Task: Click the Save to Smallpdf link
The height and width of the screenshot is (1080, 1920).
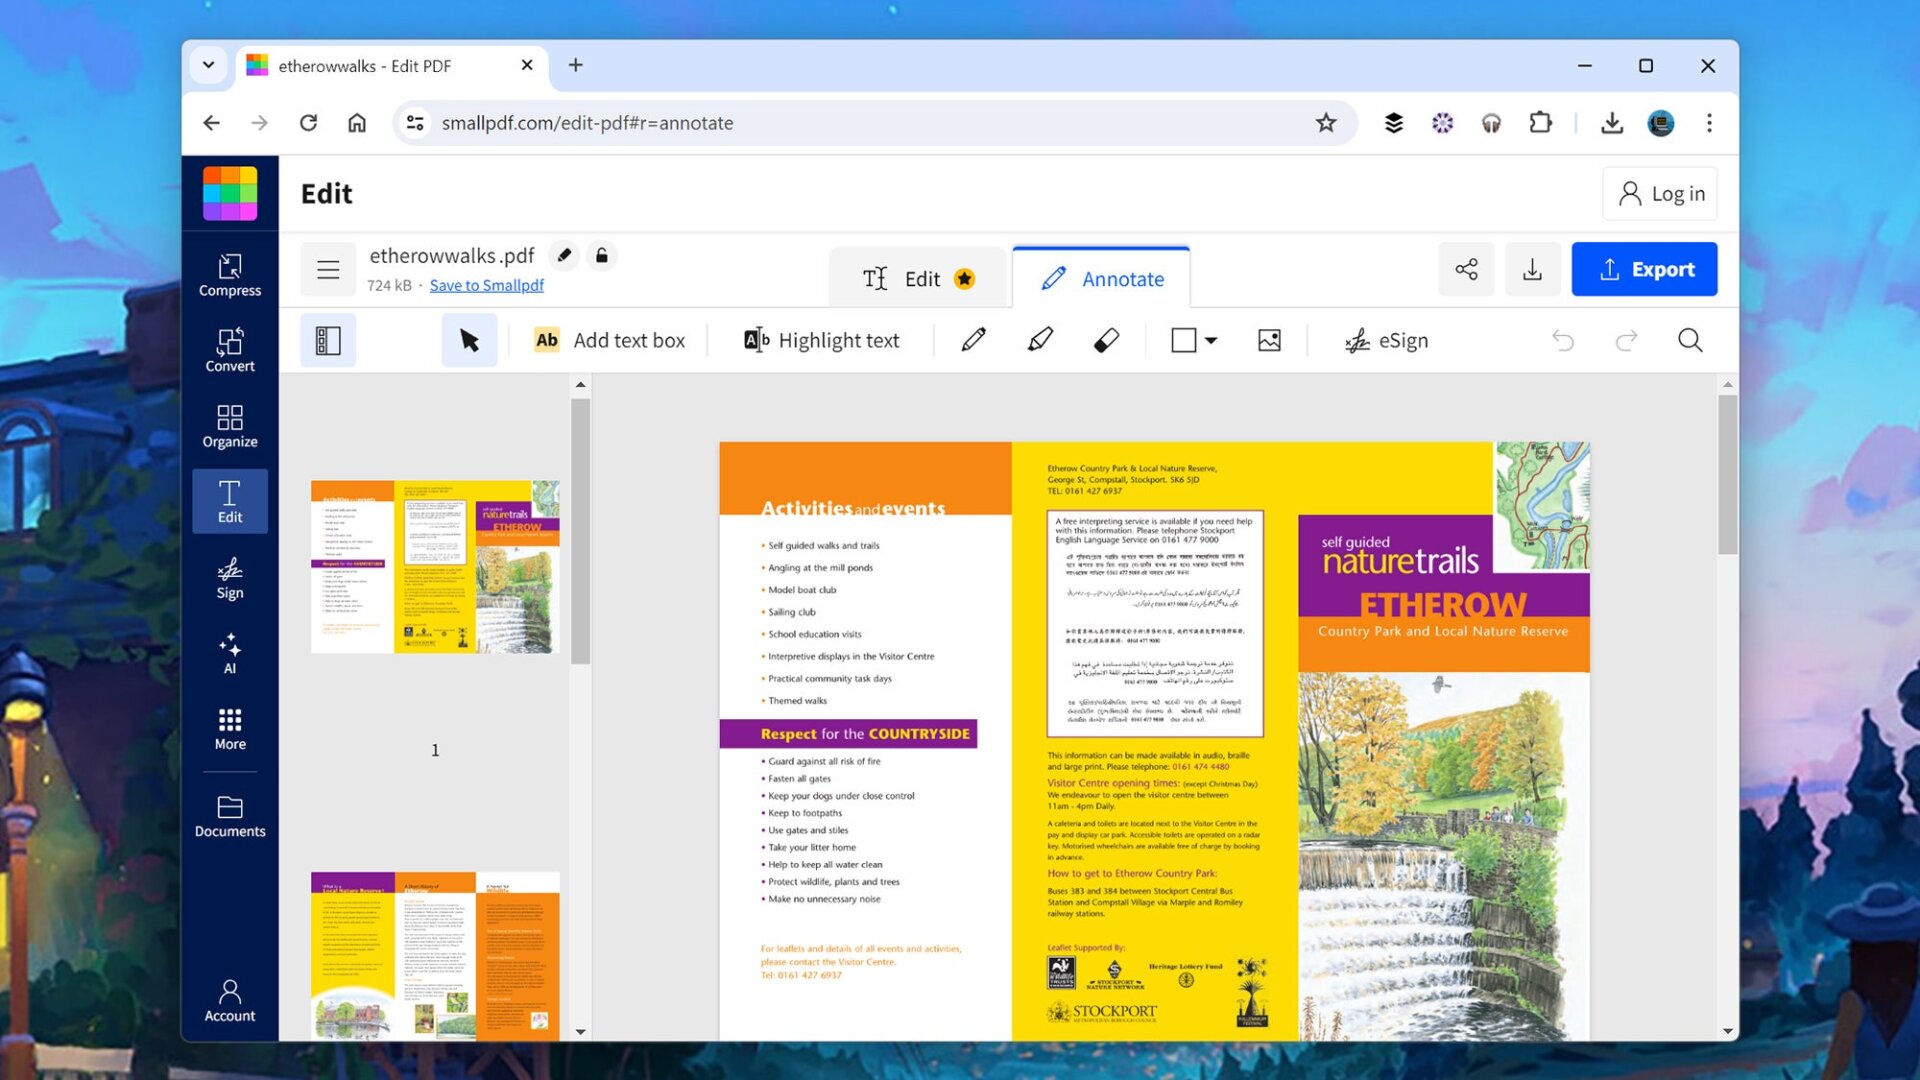Action: (x=486, y=285)
